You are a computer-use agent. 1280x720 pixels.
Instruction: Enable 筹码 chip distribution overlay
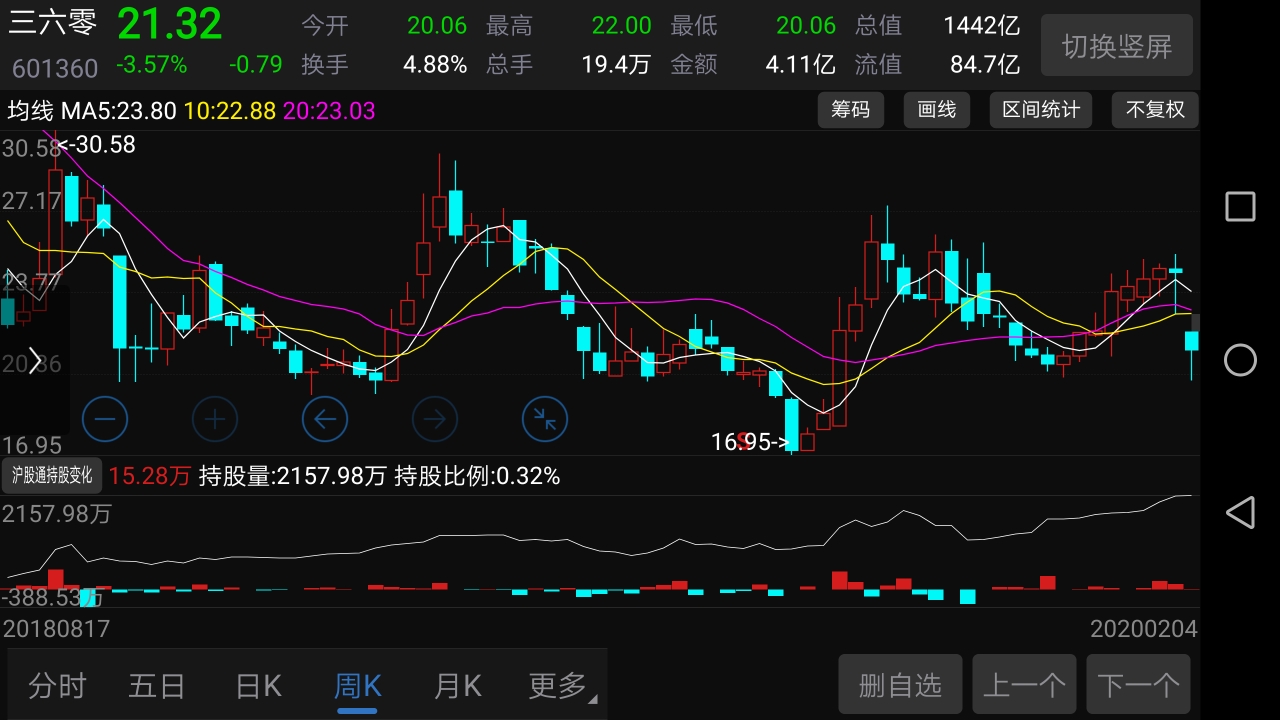851,110
